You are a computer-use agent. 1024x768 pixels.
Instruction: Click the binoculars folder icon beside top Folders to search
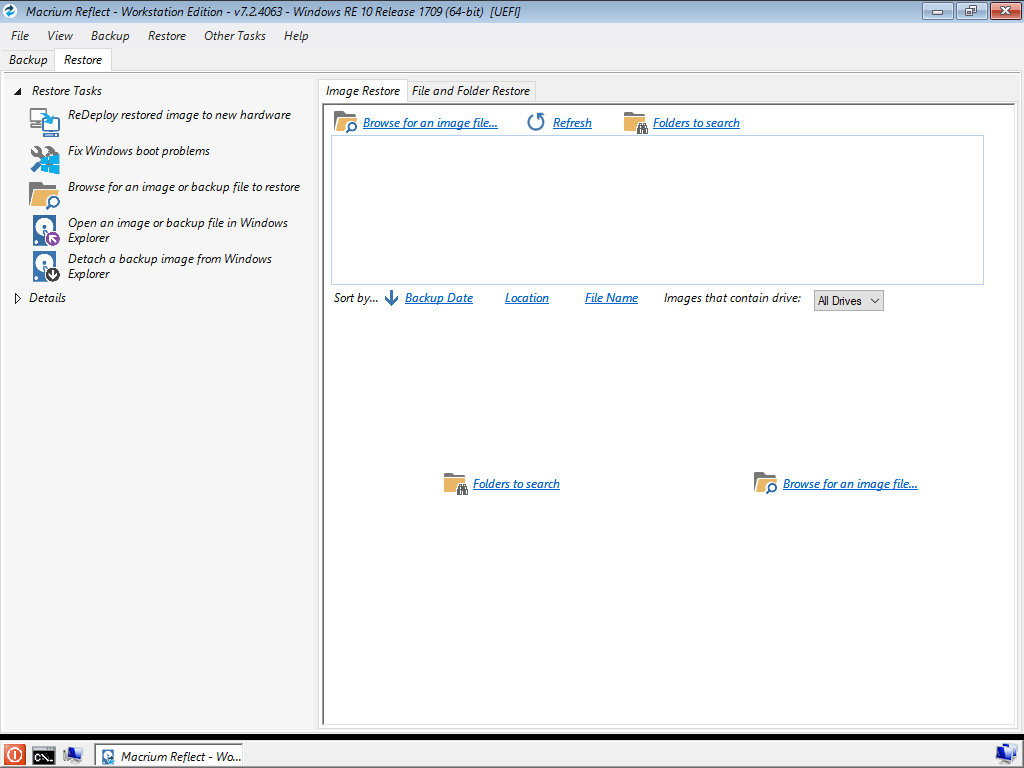635,123
